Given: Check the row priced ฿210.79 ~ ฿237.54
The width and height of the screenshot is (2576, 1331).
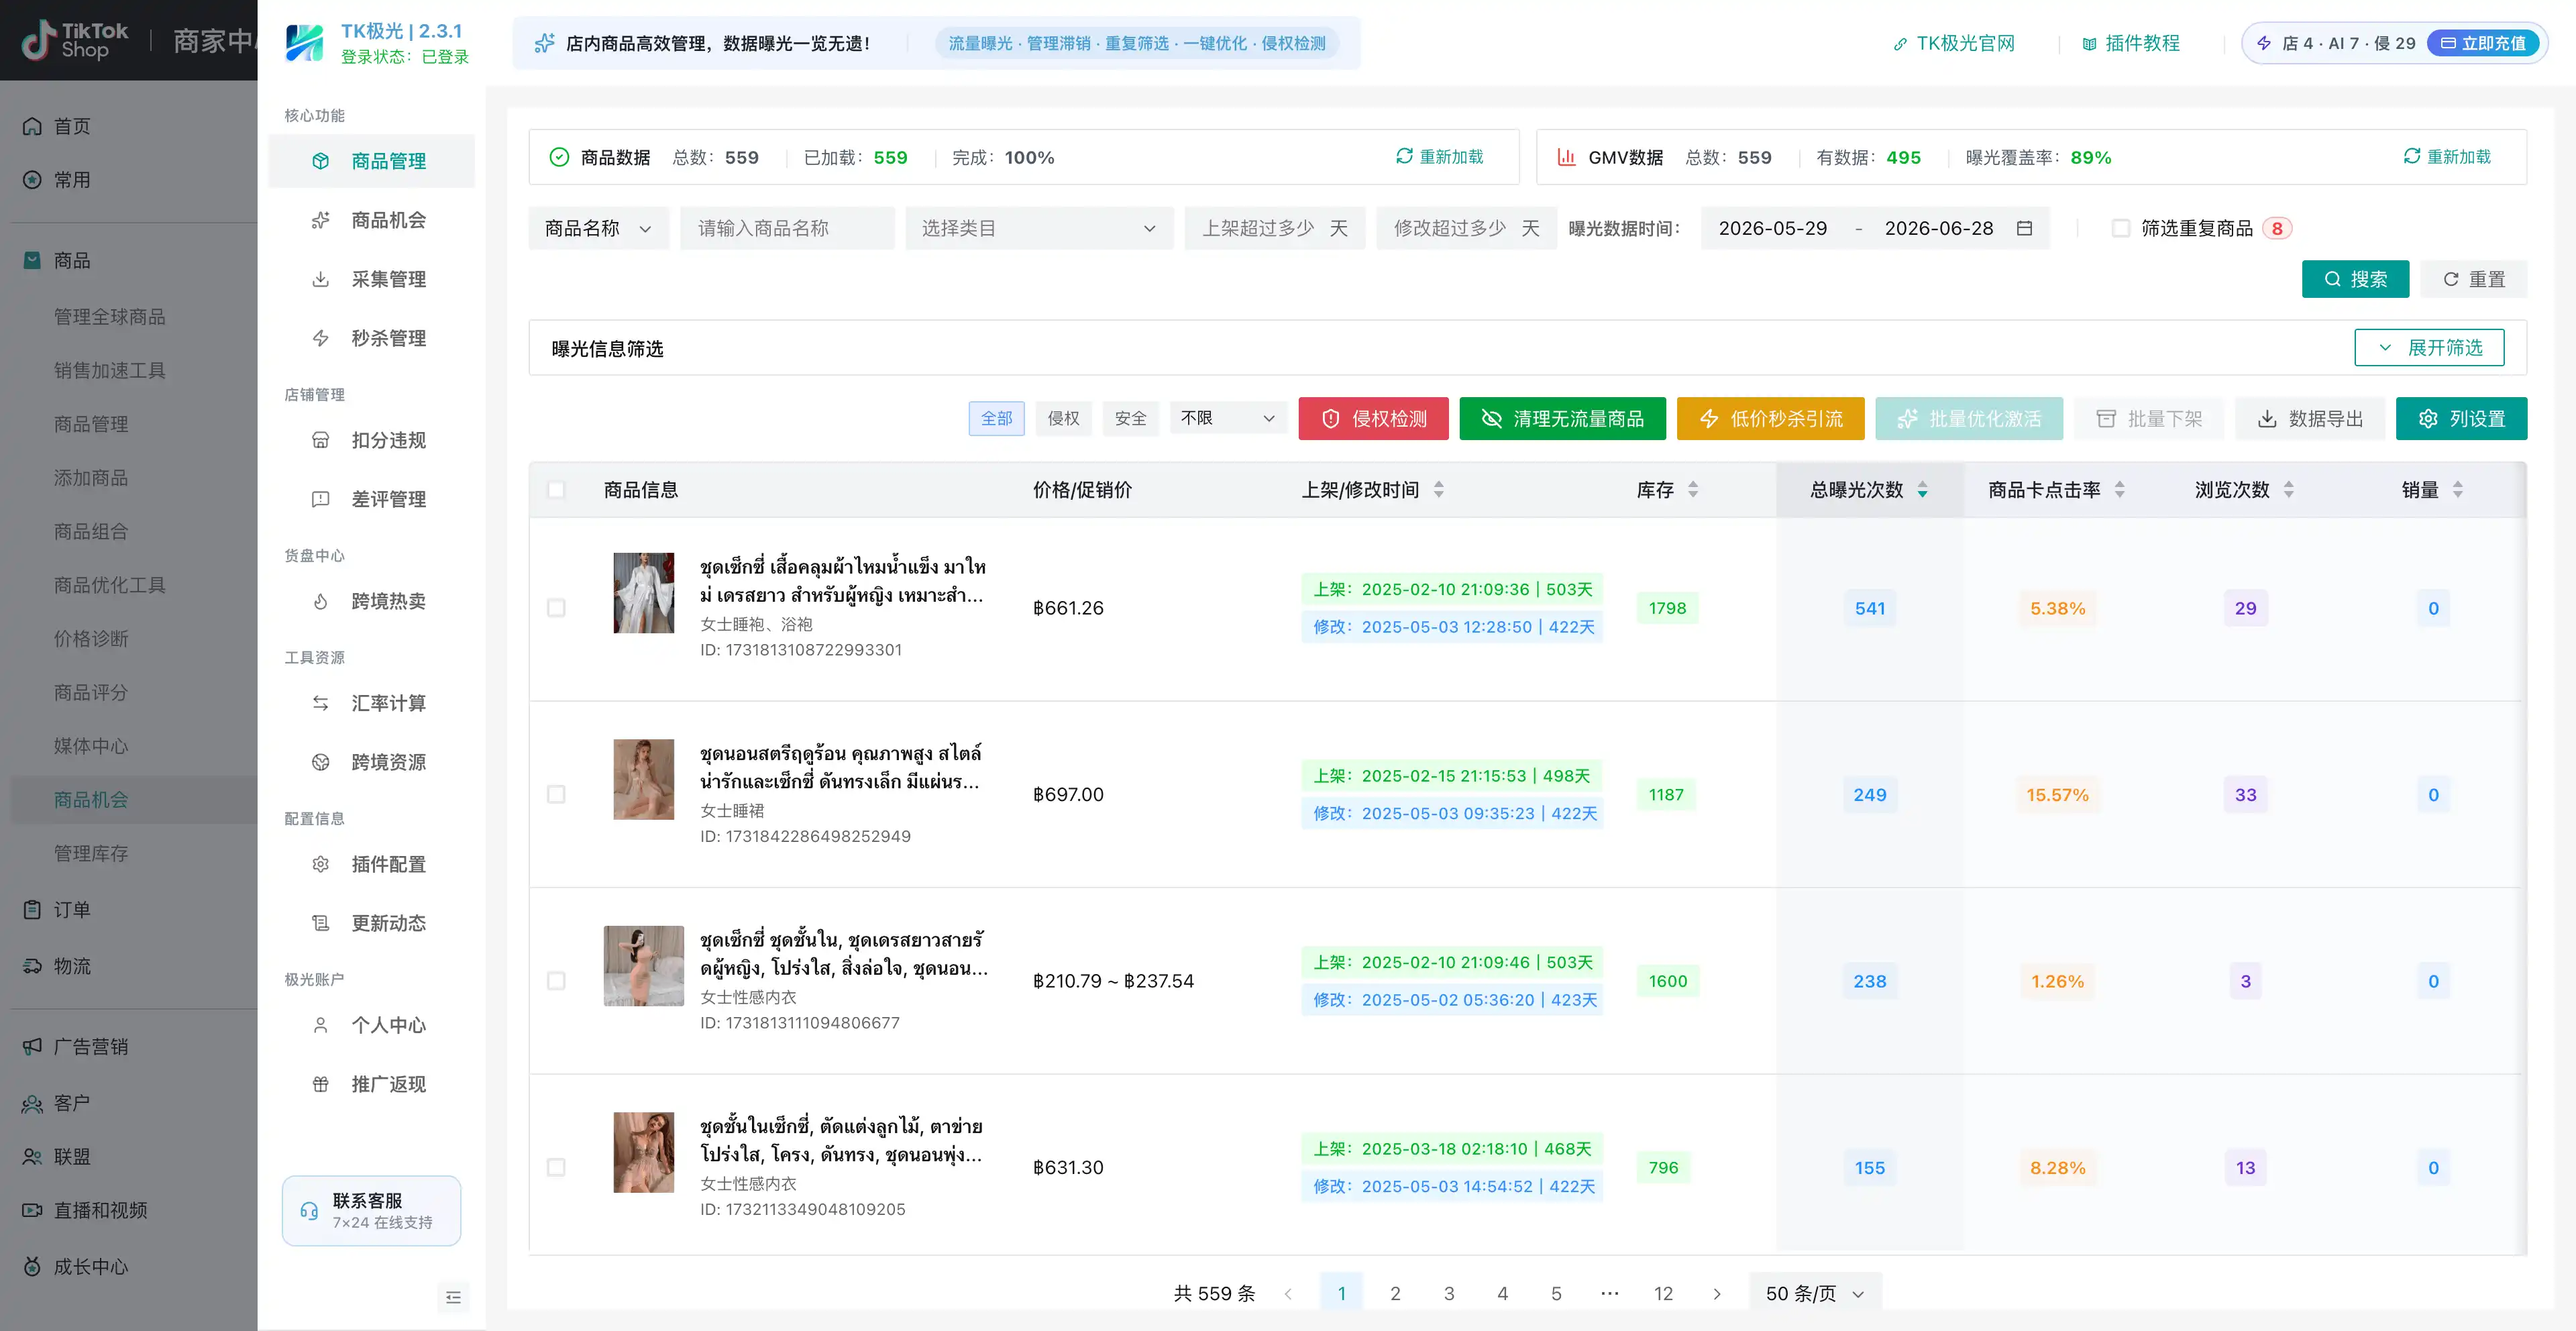Looking at the screenshot, I should coord(556,981).
